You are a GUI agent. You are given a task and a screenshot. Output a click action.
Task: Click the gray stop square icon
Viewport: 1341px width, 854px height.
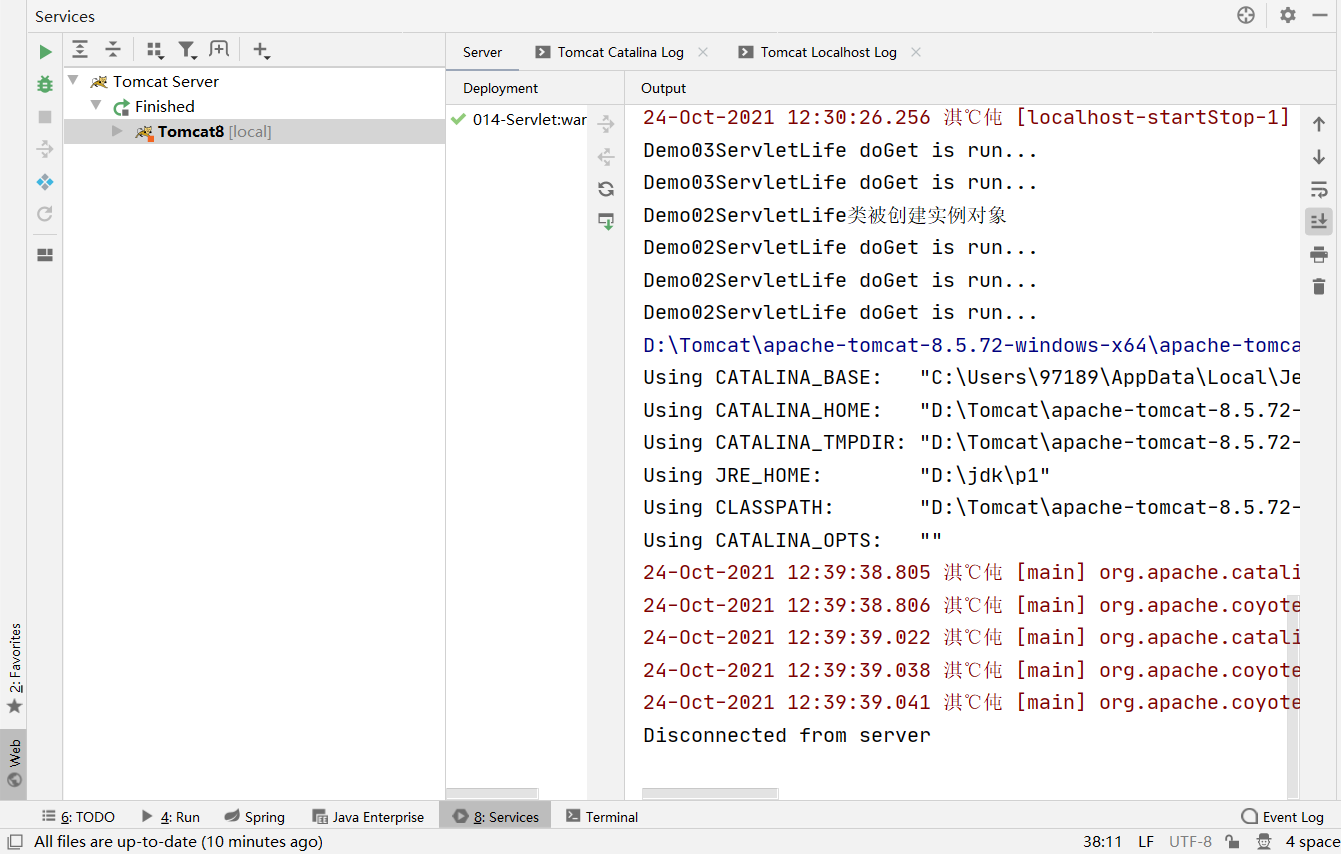pos(45,117)
